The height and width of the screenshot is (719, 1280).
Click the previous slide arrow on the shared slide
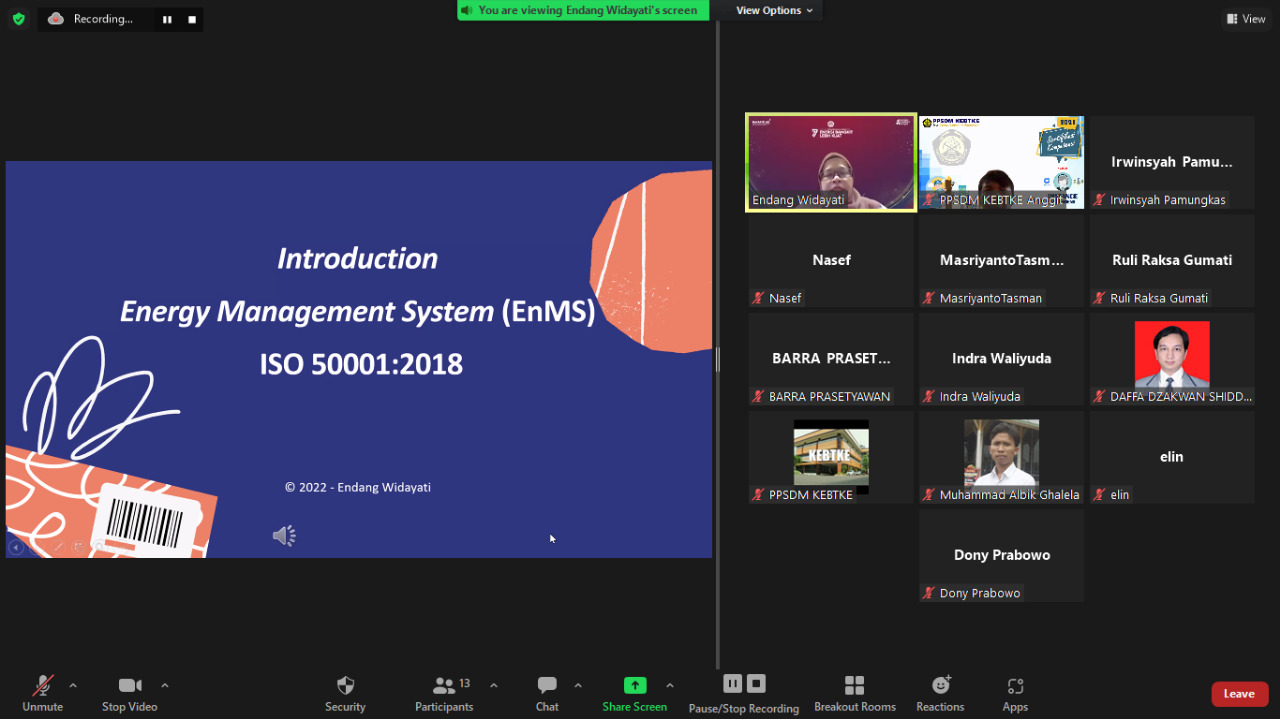(x=15, y=547)
